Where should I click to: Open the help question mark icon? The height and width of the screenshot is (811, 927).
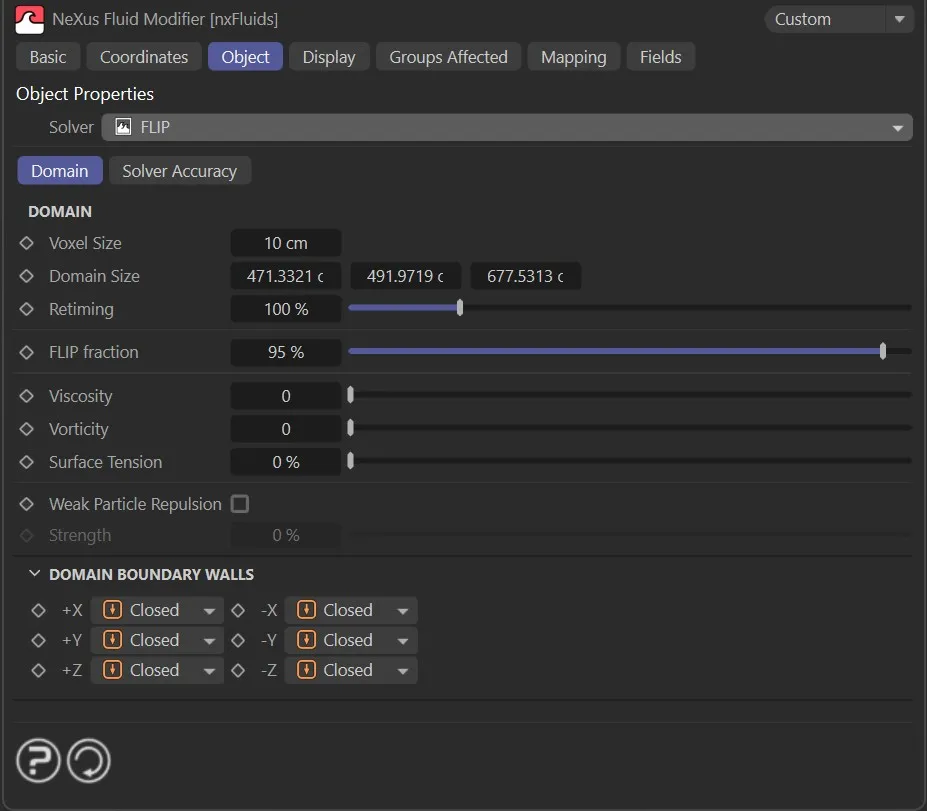(37, 761)
